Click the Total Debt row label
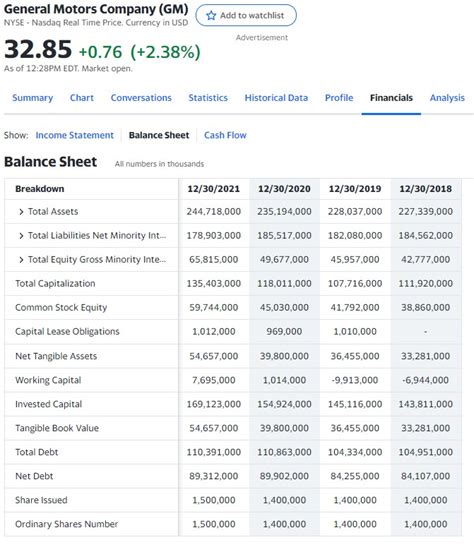This screenshot has width=474, height=547. coord(37,452)
